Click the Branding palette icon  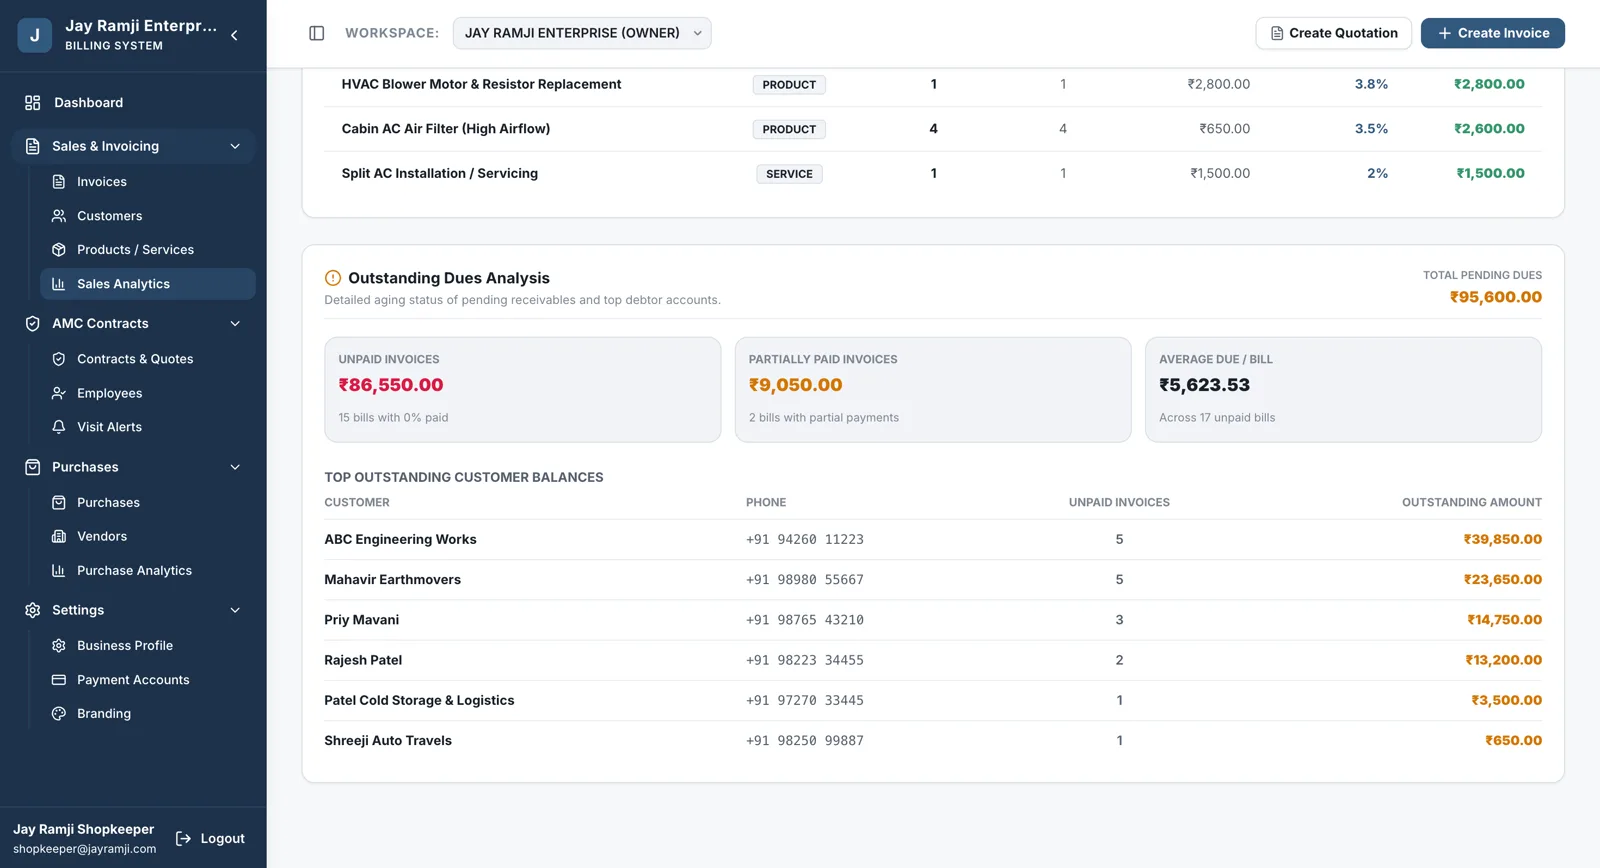click(59, 714)
